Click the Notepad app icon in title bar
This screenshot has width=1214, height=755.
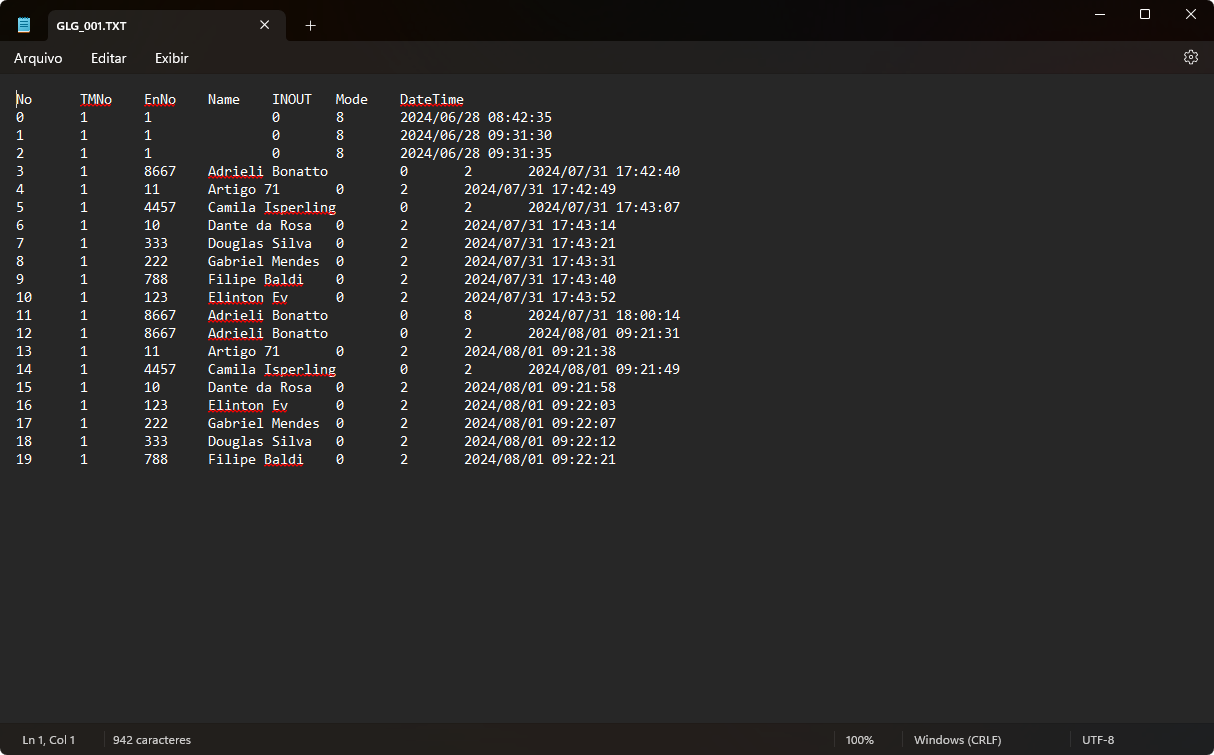pos(24,25)
